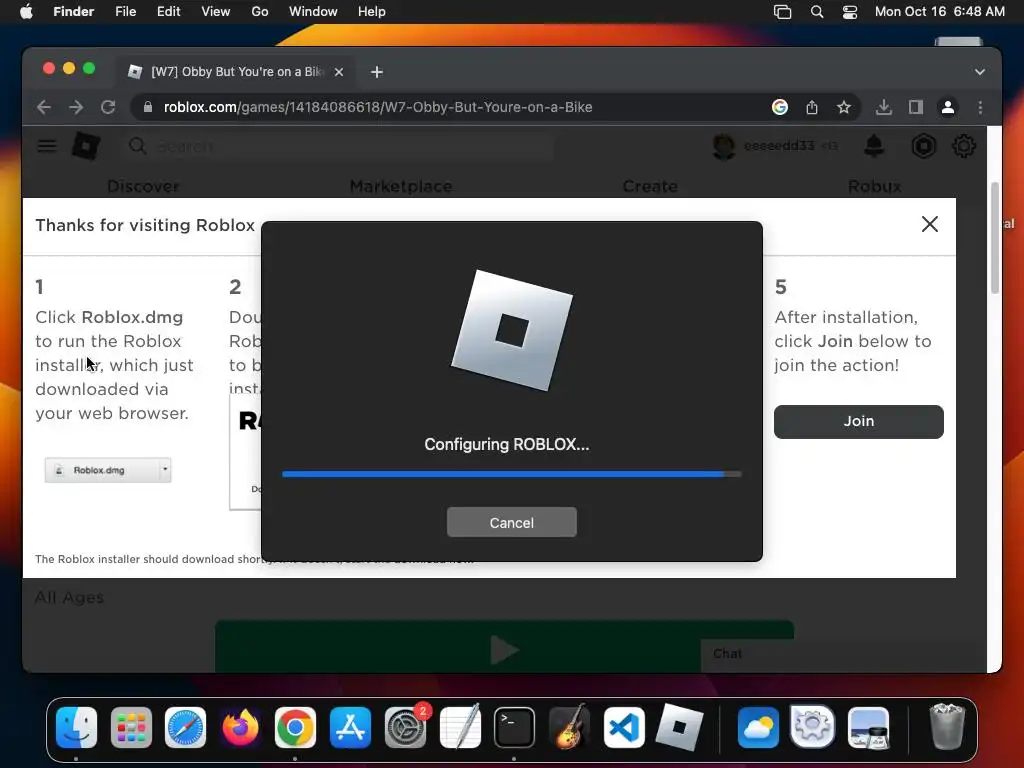Open Spotlight search in menu bar
This screenshot has height=768, width=1024.
click(x=816, y=12)
